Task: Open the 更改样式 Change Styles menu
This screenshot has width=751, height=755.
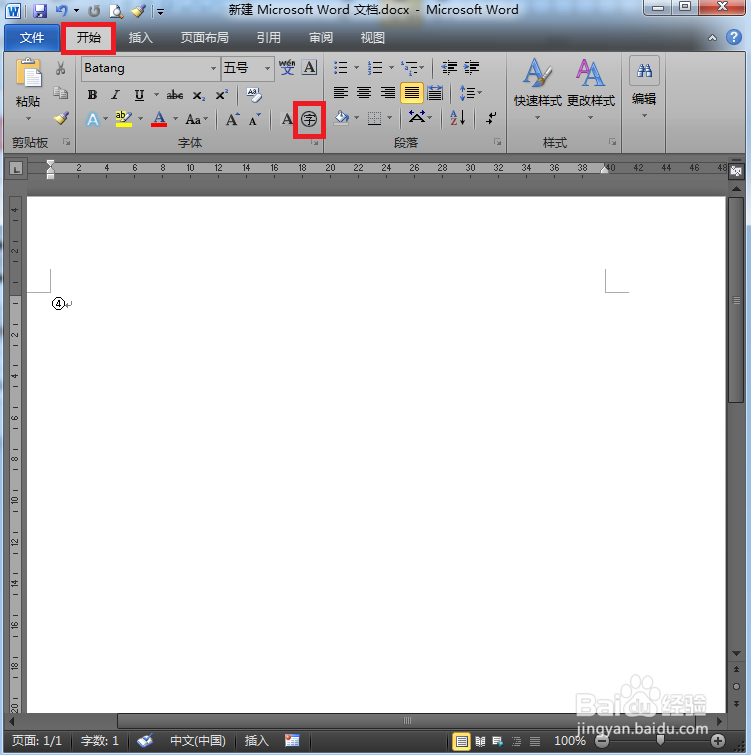Action: [591, 89]
